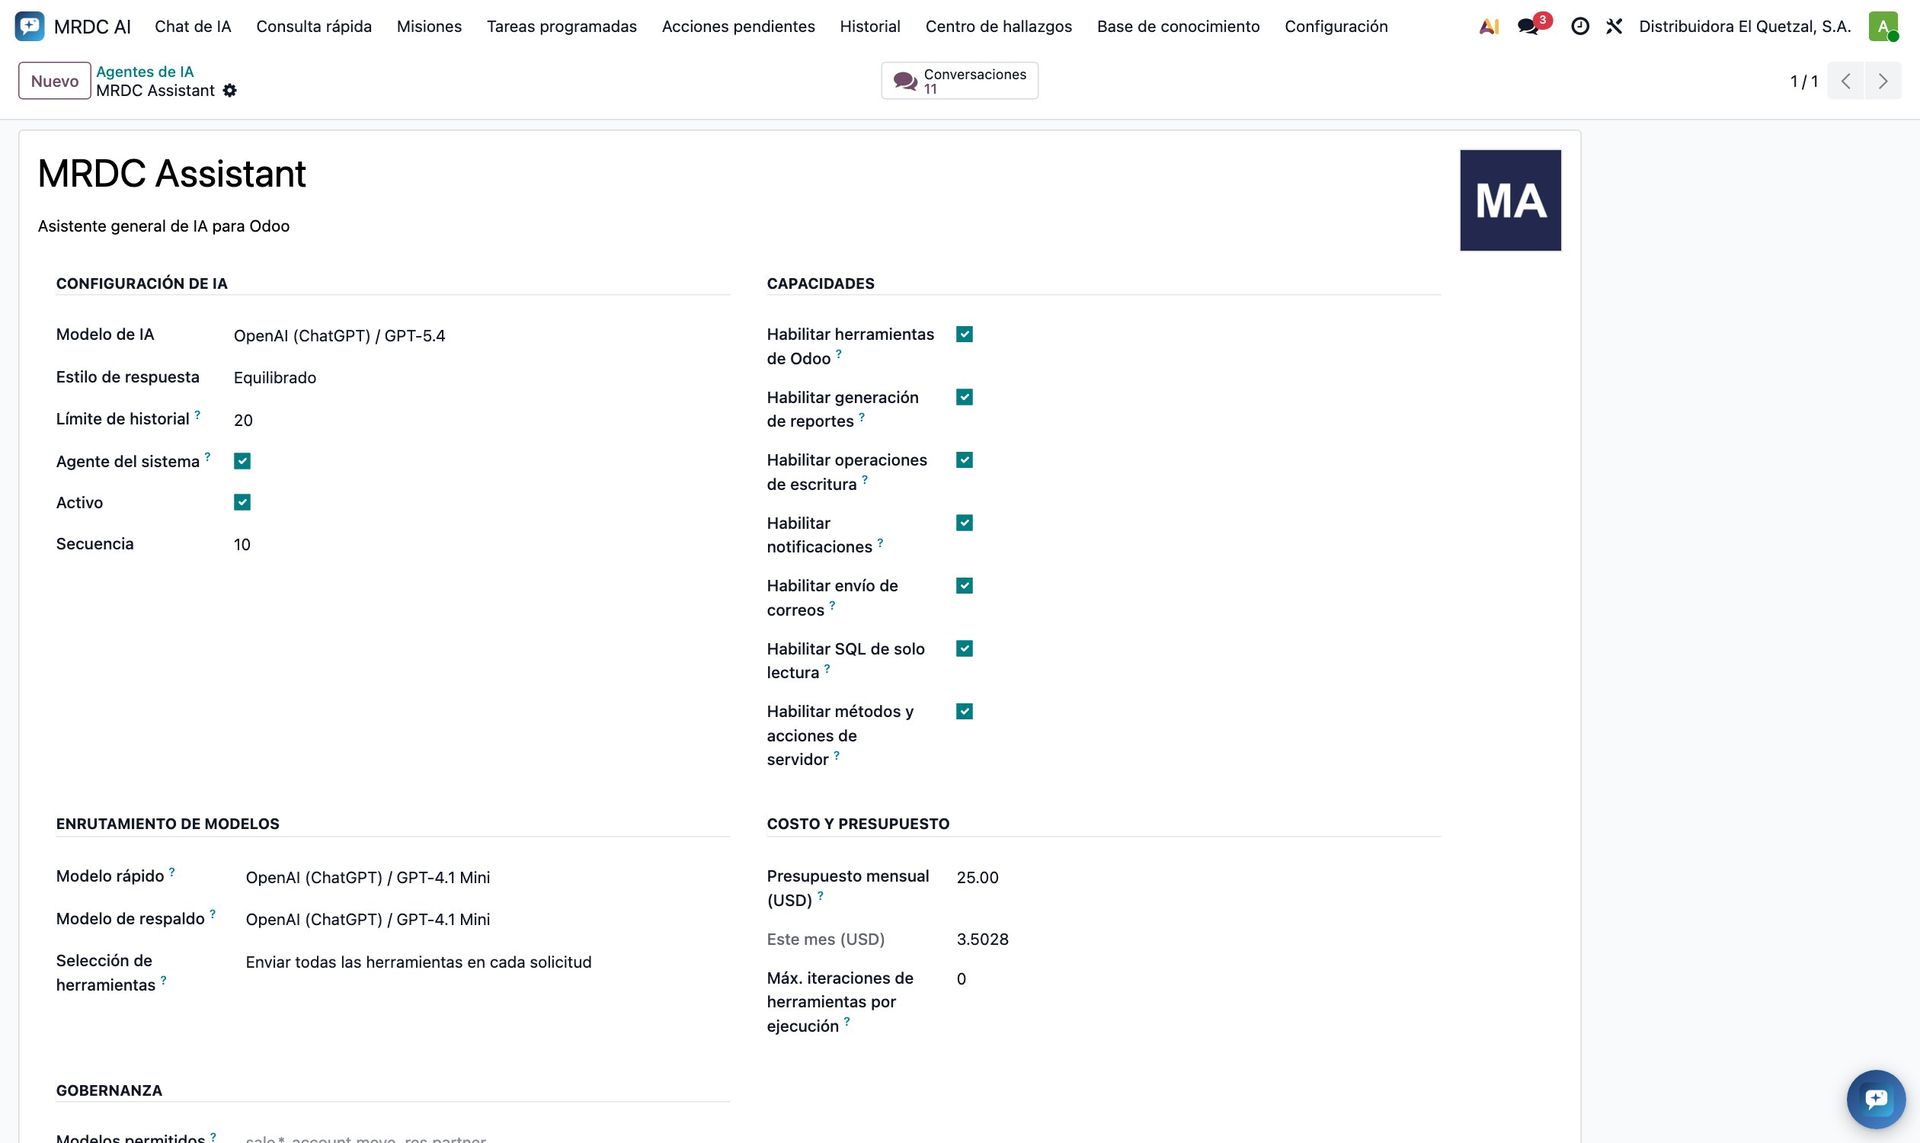The width and height of the screenshot is (1920, 1143).
Task: Open the Configuración menu
Action: point(1336,27)
